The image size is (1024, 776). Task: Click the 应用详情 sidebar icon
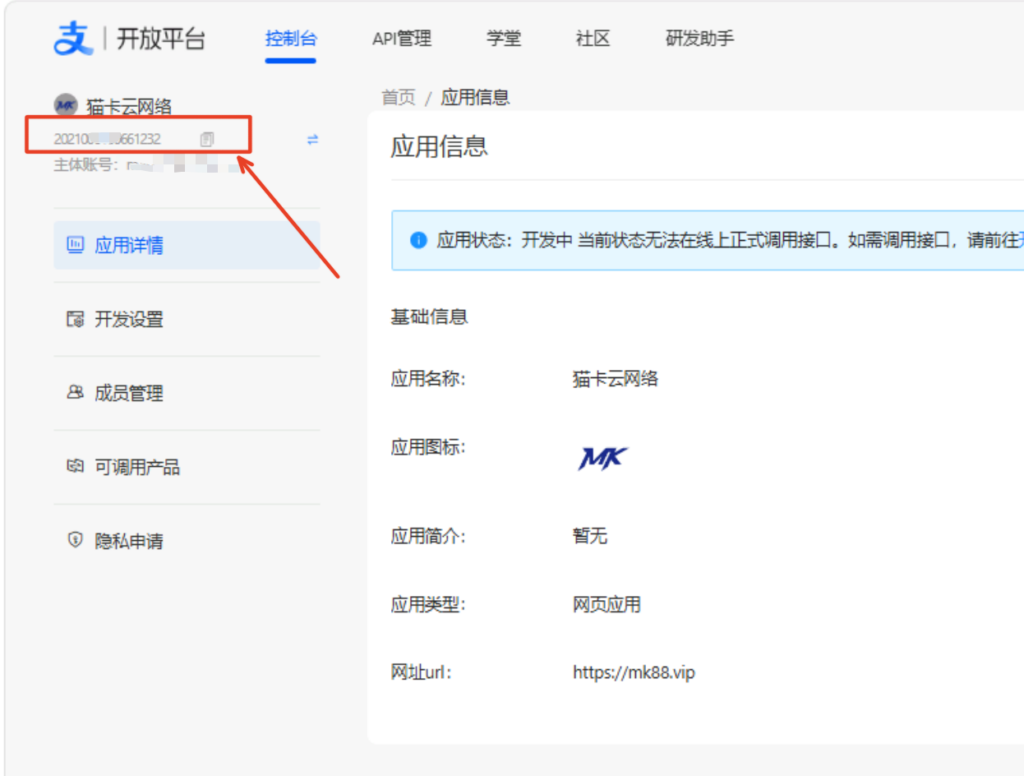tap(75, 245)
